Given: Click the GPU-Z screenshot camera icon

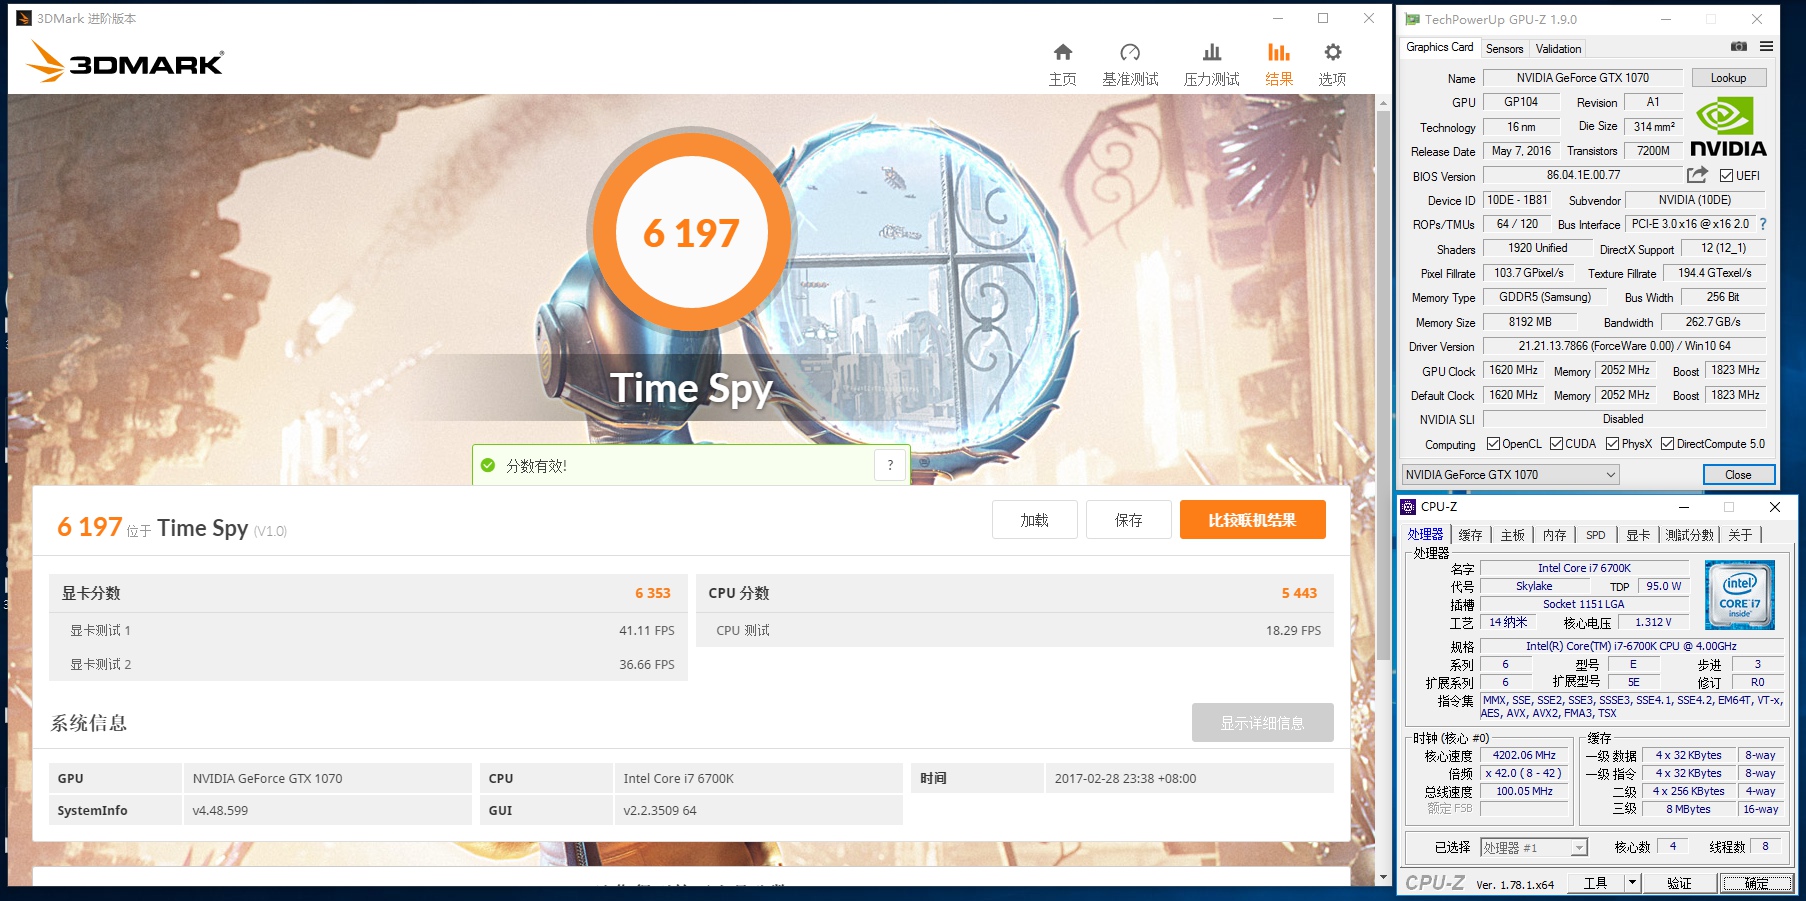Looking at the screenshot, I should click(1738, 47).
